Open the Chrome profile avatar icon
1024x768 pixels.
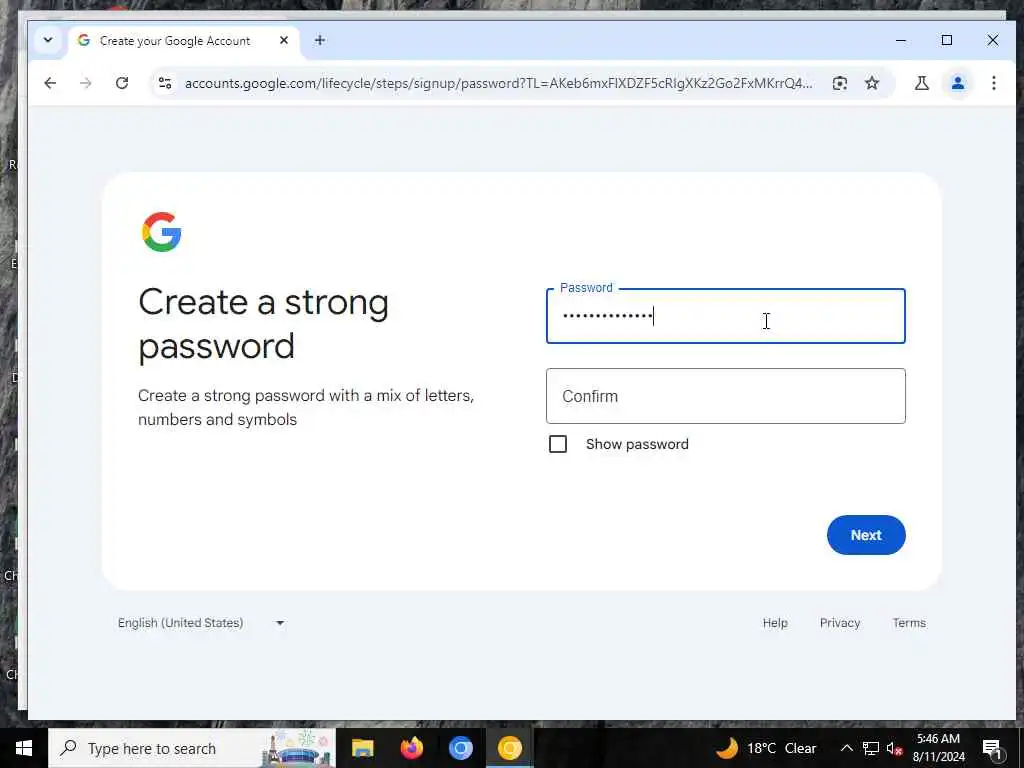coord(957,83)
